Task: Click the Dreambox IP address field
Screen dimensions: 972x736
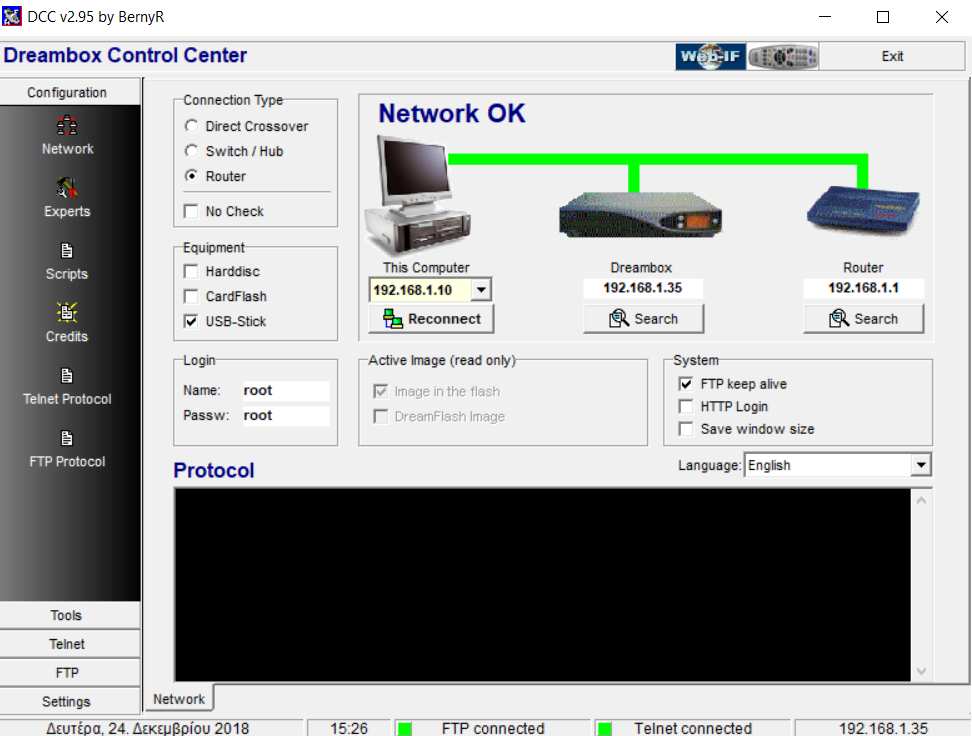Action: [643, 288]
